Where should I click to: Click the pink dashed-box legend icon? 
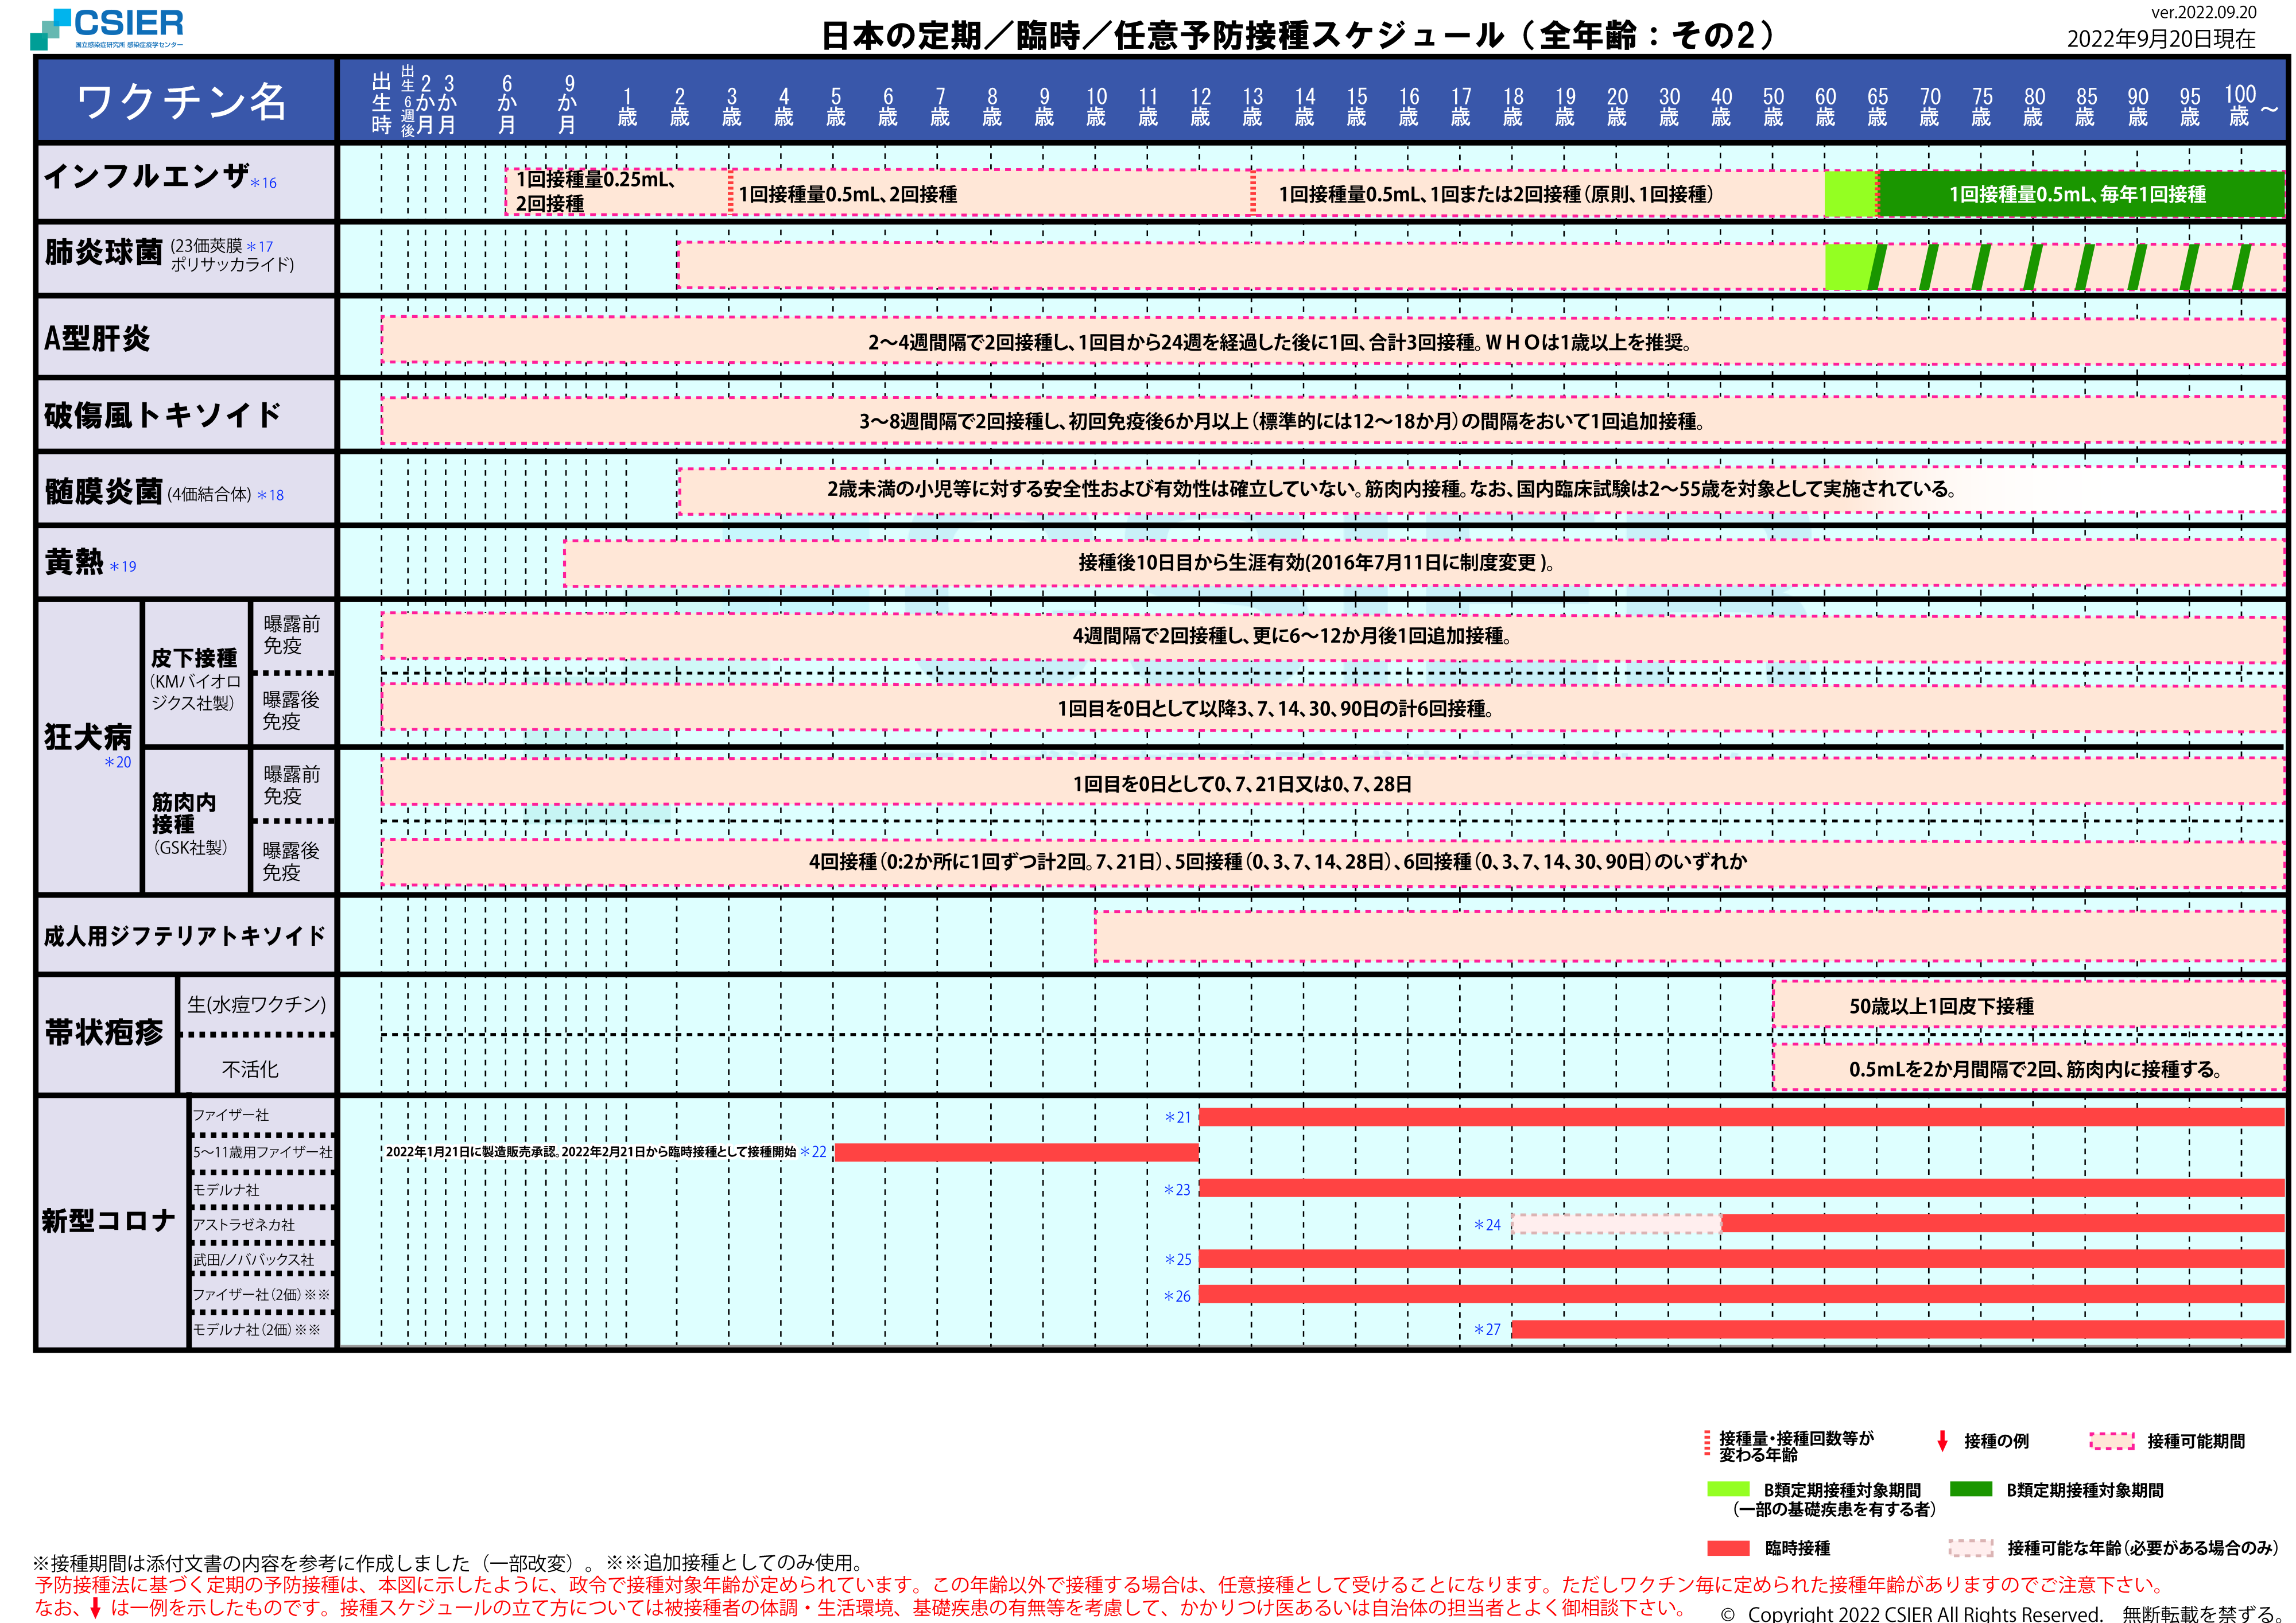point(2111,1441)
